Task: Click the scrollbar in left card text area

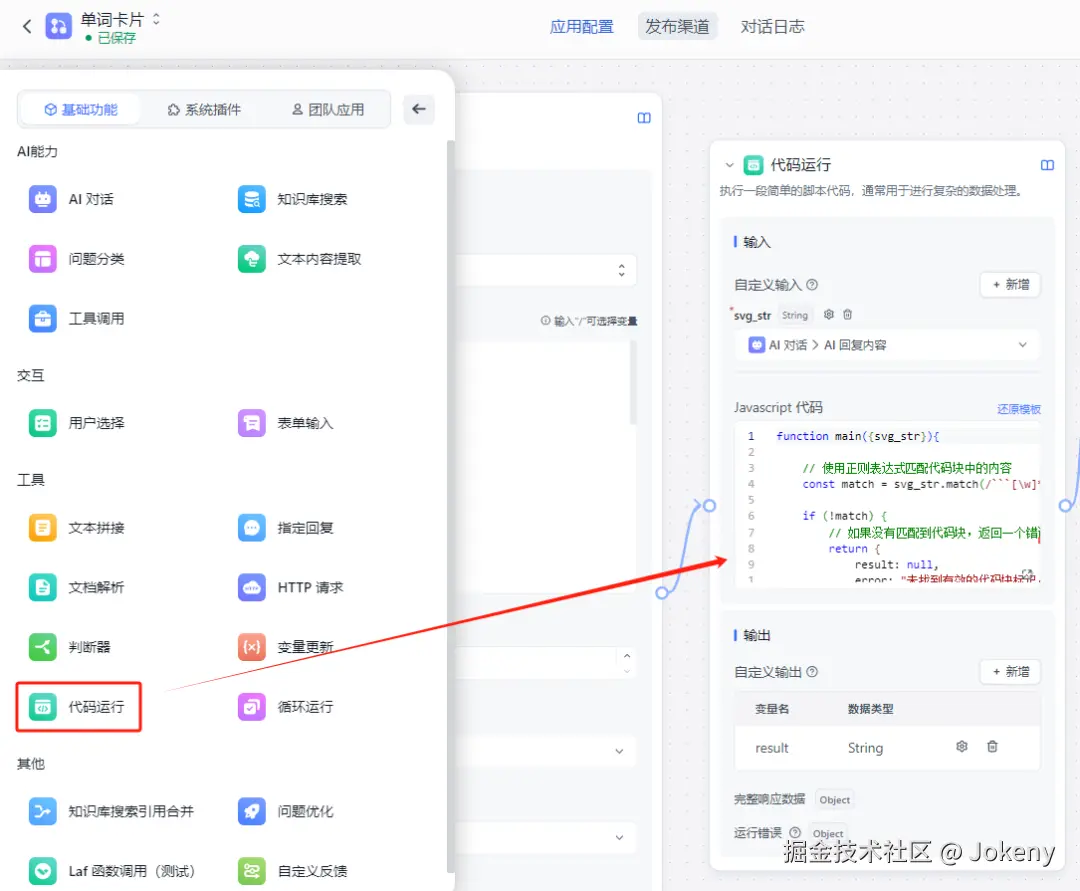Action: (632, 383)
